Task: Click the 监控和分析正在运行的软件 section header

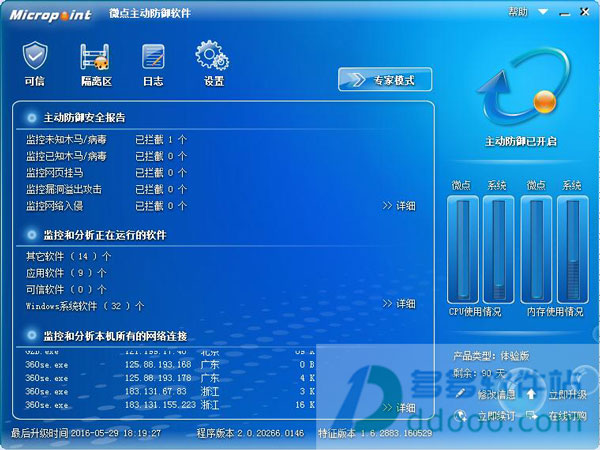Action: pos(104,235)
